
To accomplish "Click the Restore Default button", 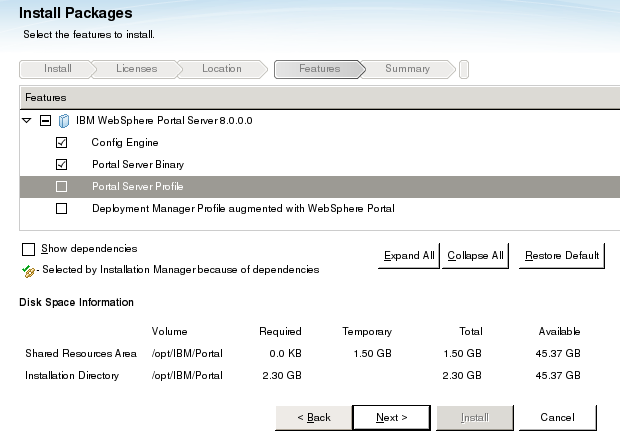I will click(562, 256).
